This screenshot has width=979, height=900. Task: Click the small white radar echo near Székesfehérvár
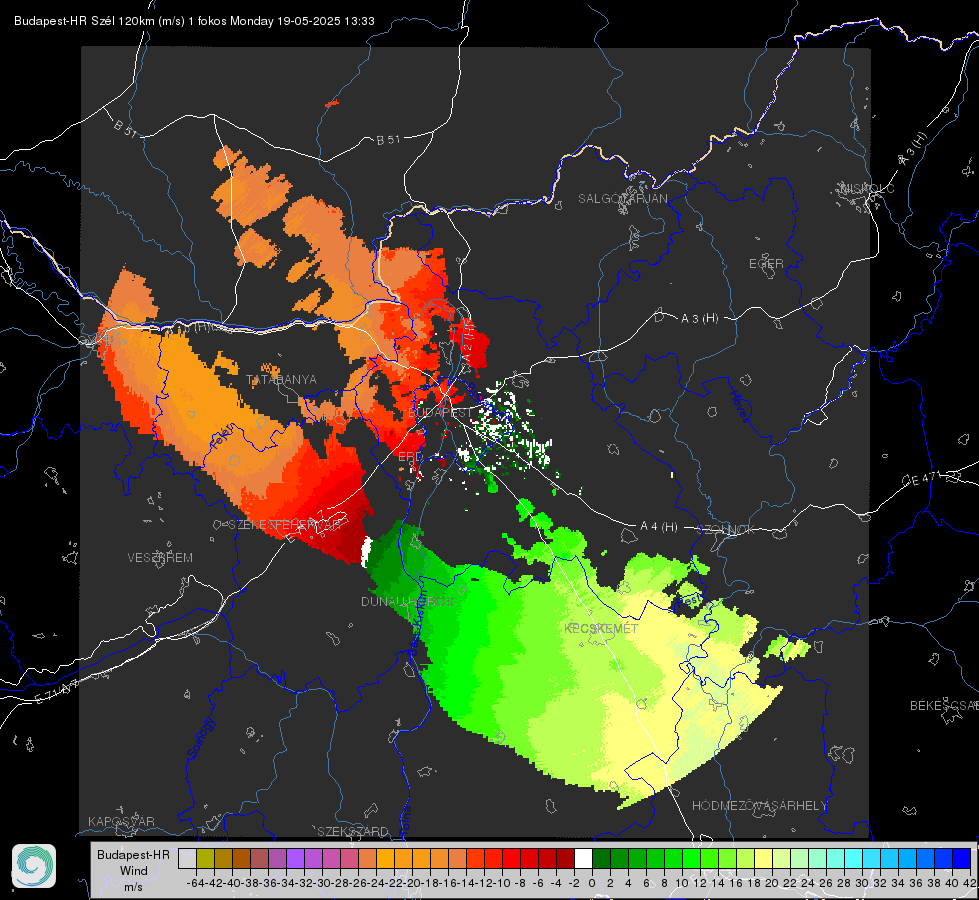[x=367, y=552]
